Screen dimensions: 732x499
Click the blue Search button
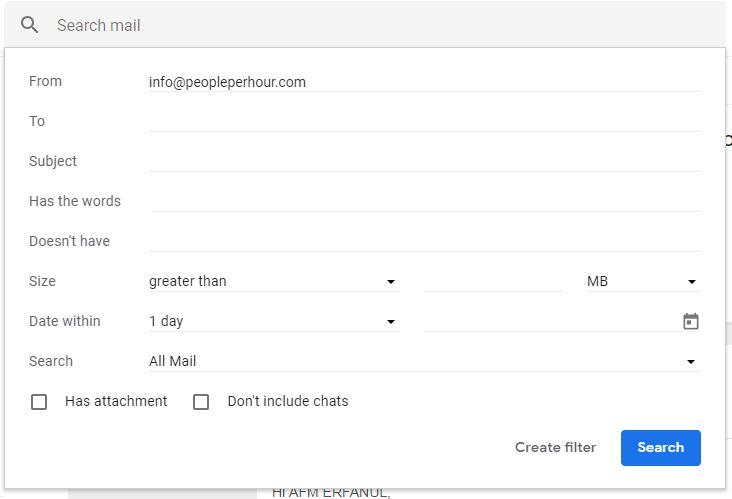(661, 448)
